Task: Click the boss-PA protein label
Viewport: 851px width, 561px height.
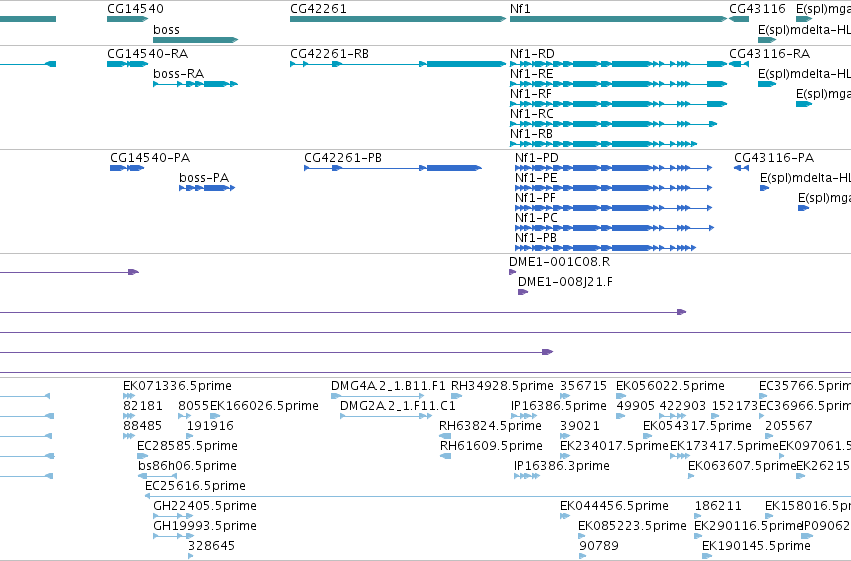Action: (x=204, y=178)
